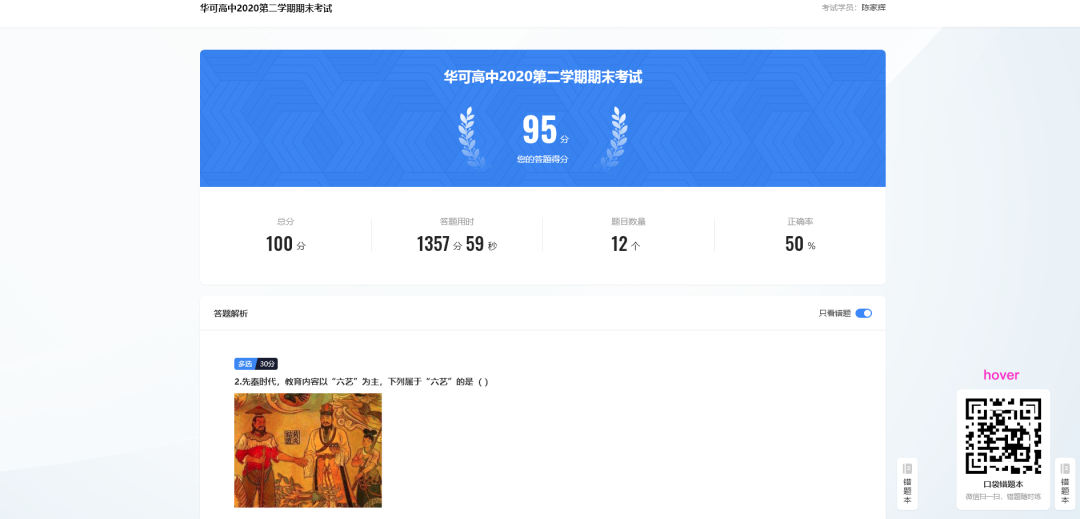
Task: Click the 口袋错题本 caption under the QR code
Action: [1003, 484]
